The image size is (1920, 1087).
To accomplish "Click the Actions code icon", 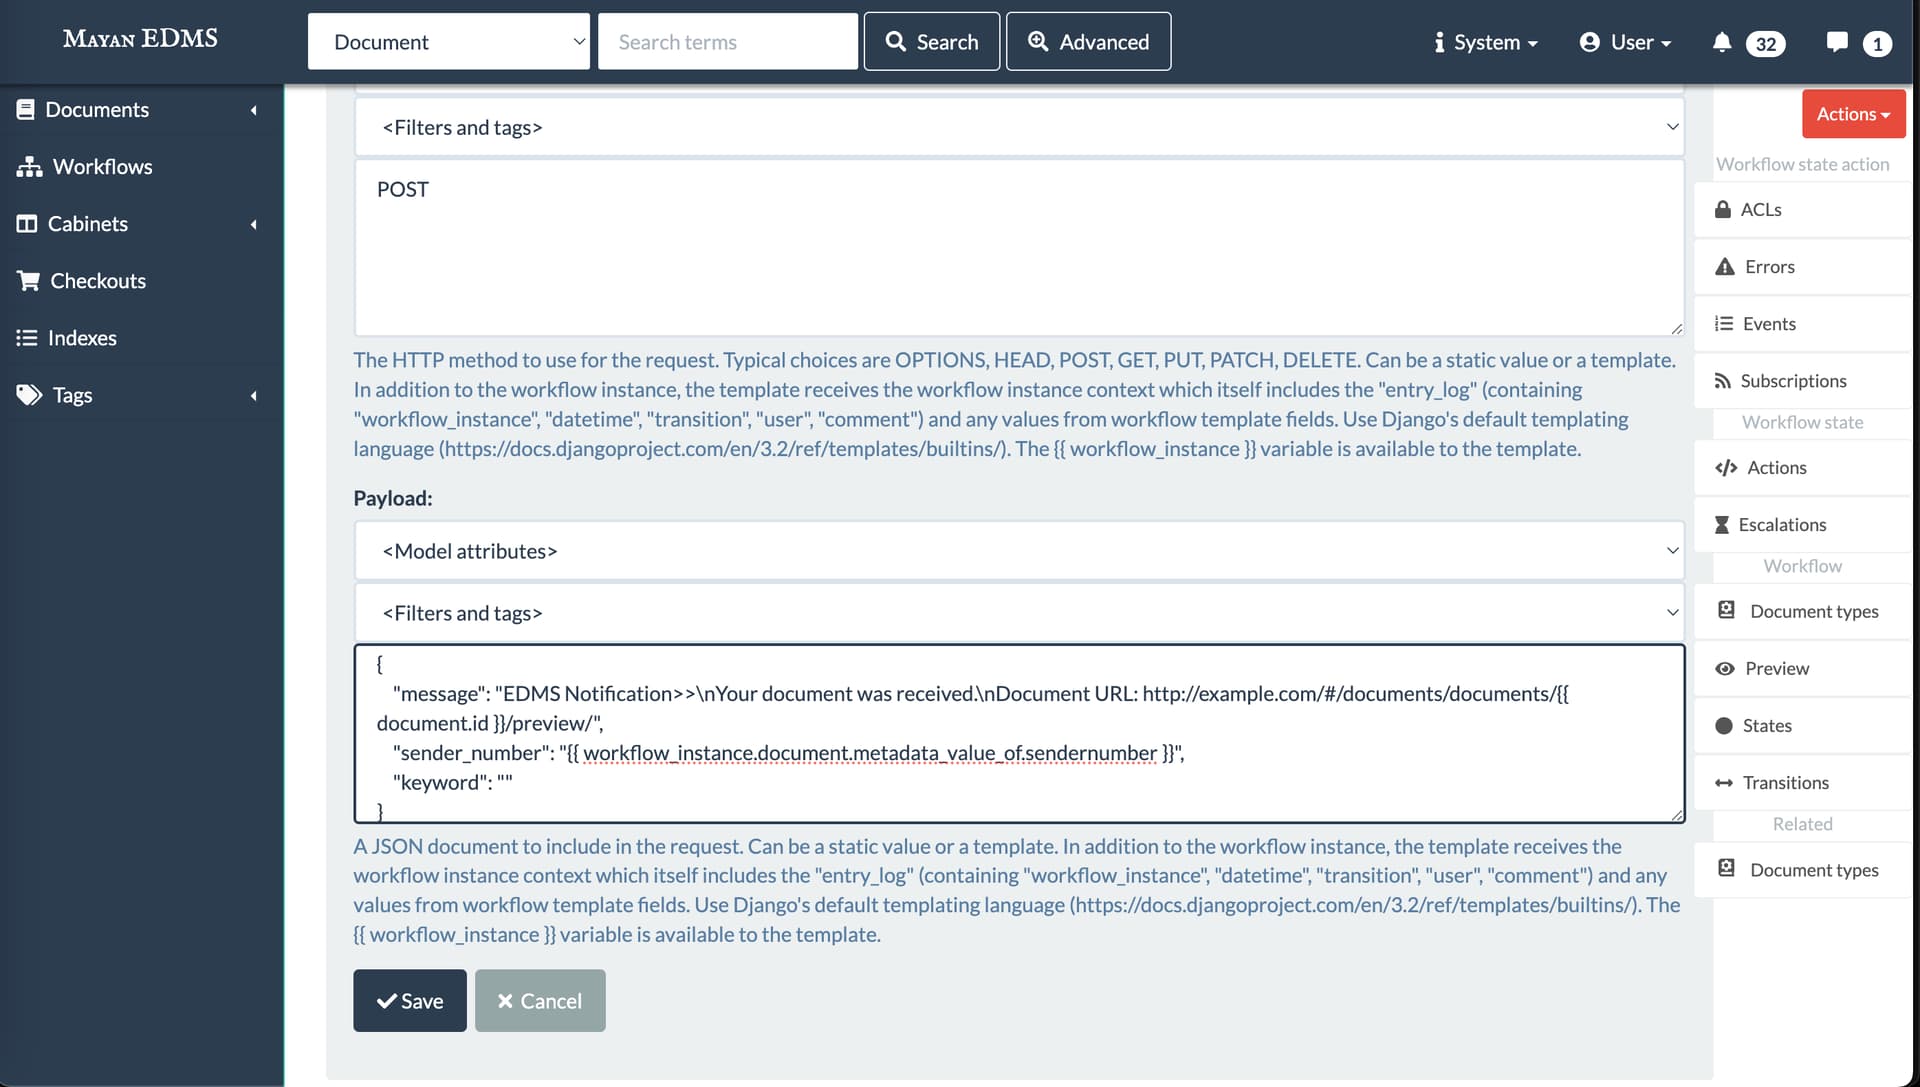I will [1726, 468].
